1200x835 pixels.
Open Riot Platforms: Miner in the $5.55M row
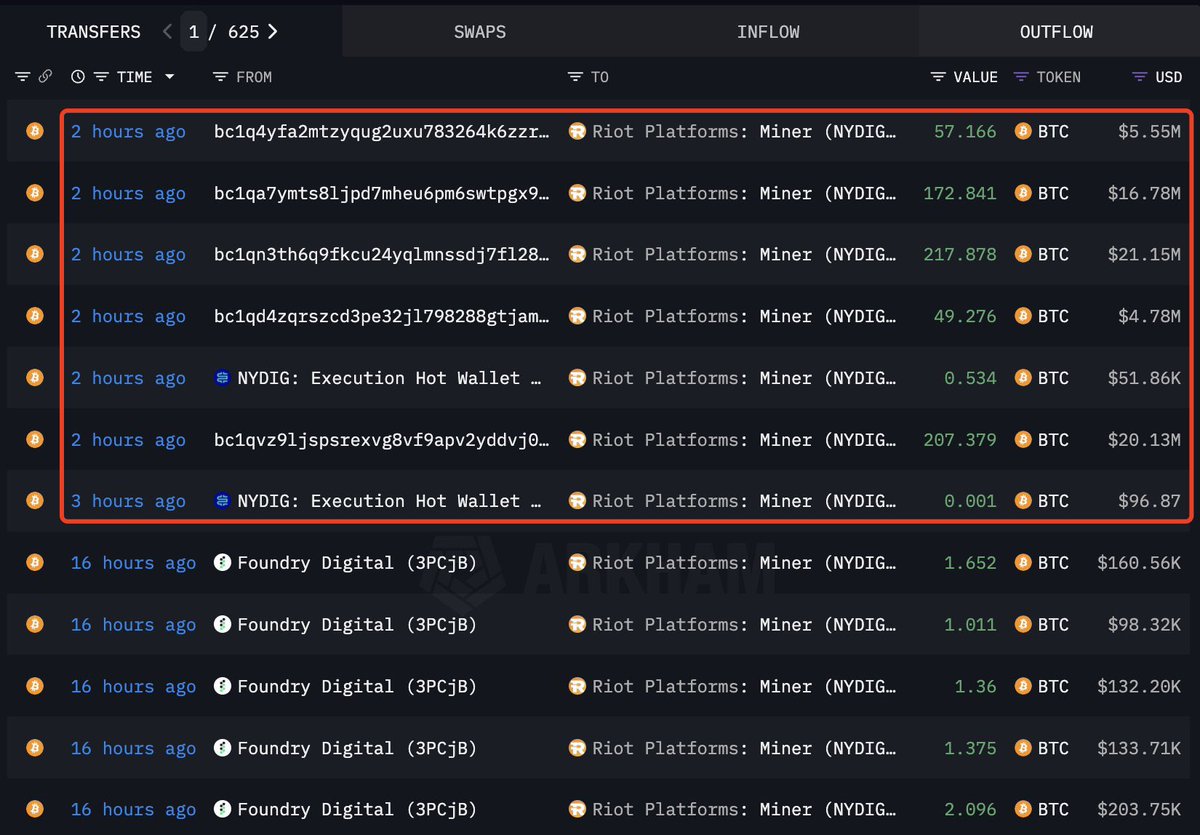tap(745, 131)
